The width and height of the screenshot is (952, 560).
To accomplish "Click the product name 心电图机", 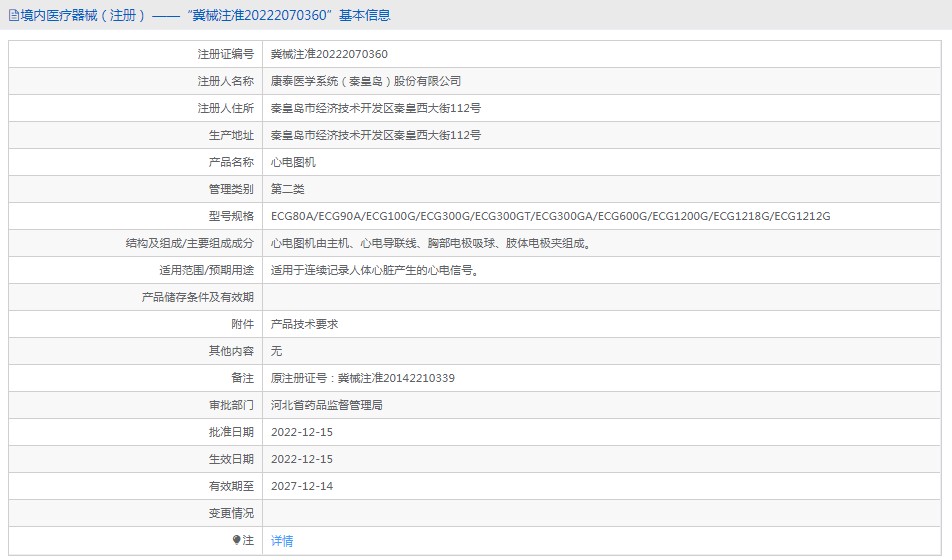I will click(x=293, y=162).
